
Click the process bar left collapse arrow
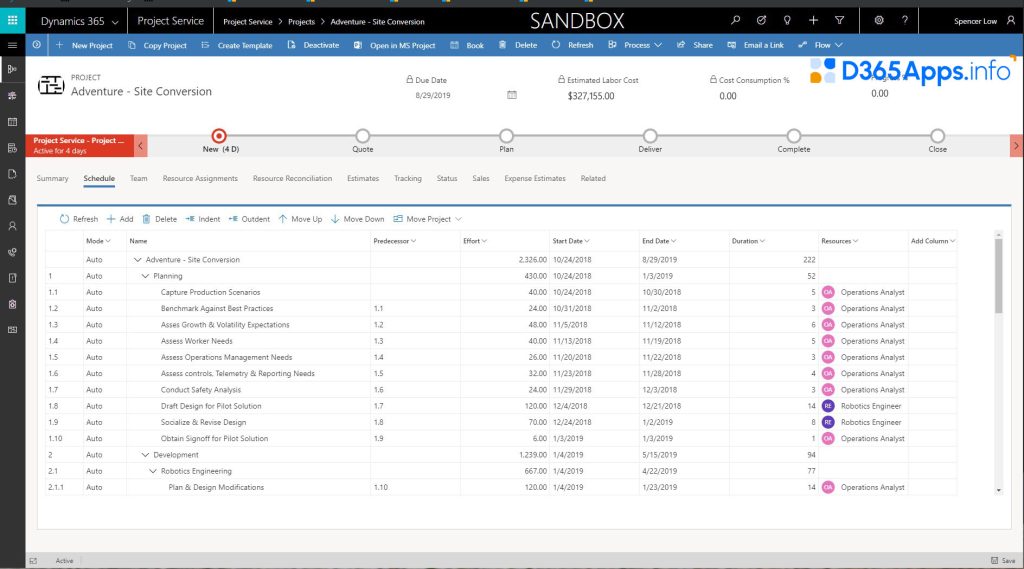click(x=140, y=146)
